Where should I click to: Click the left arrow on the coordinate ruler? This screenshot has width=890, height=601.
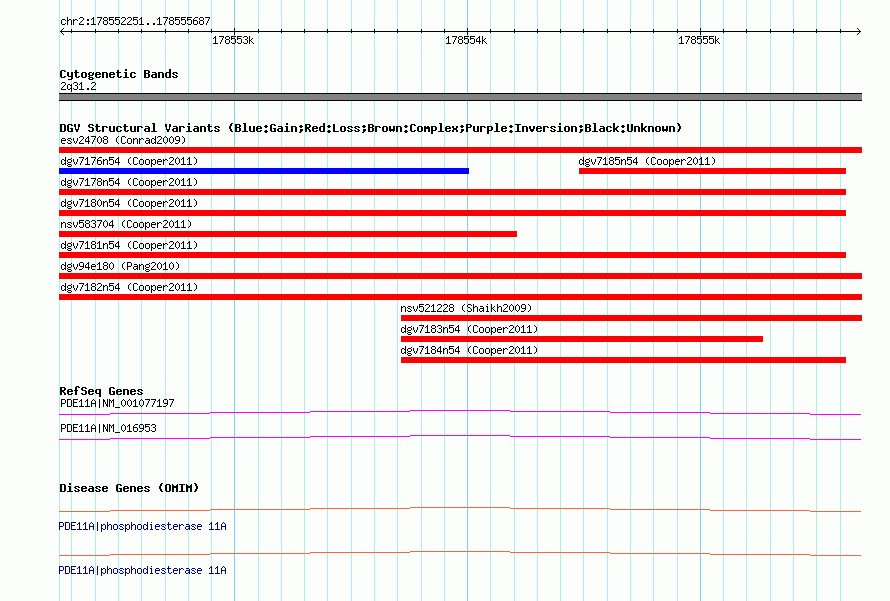pos(62,31)
